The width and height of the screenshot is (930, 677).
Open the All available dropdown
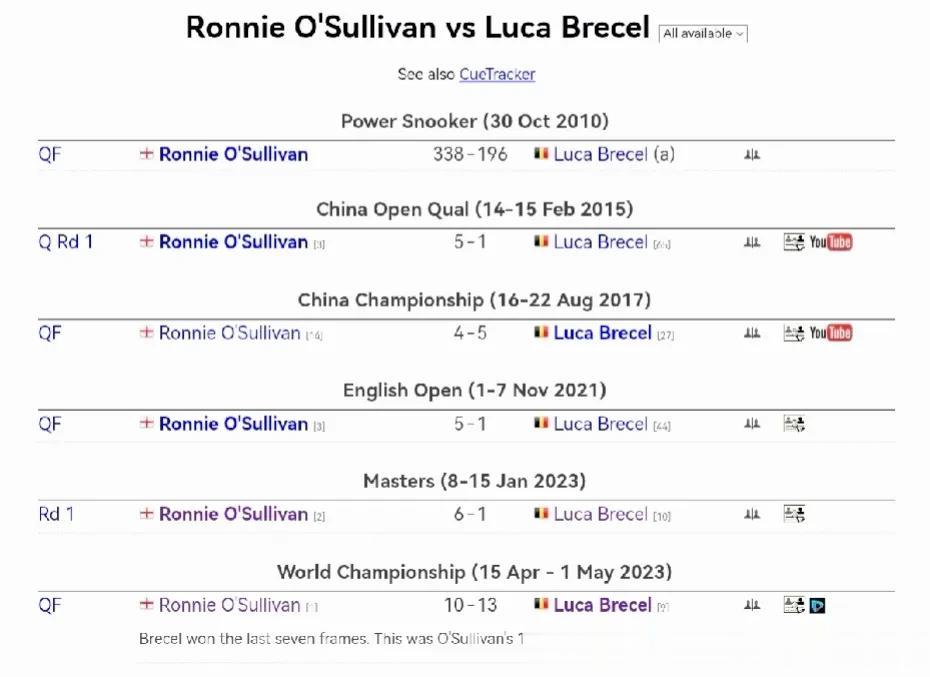point(703,34)
